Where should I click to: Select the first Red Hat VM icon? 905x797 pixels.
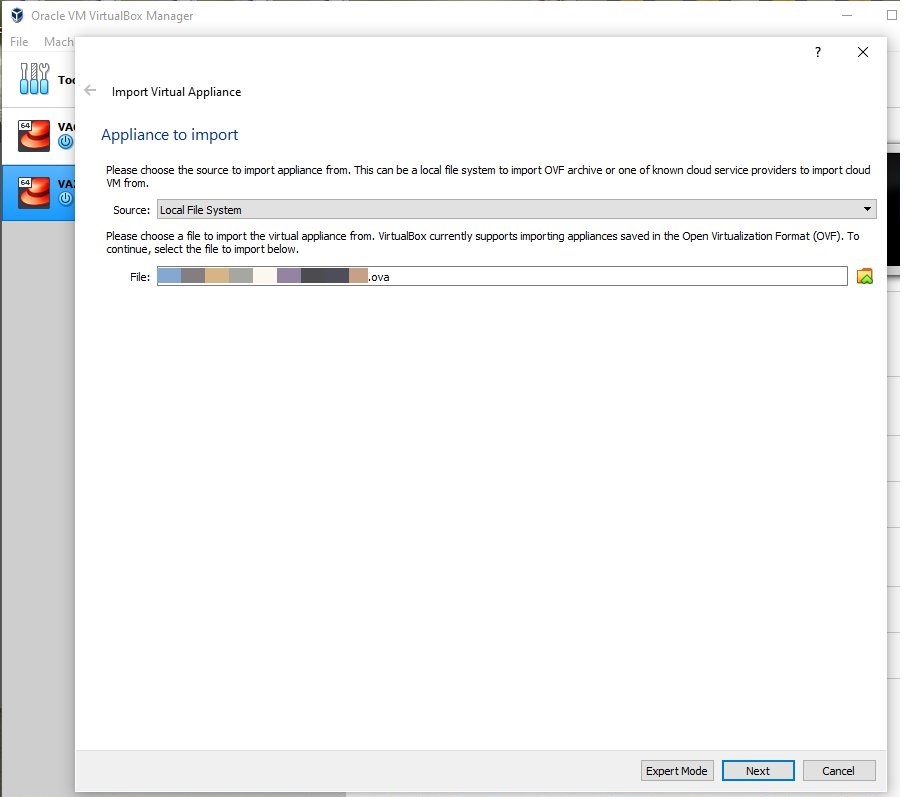(x=34, y=135)
